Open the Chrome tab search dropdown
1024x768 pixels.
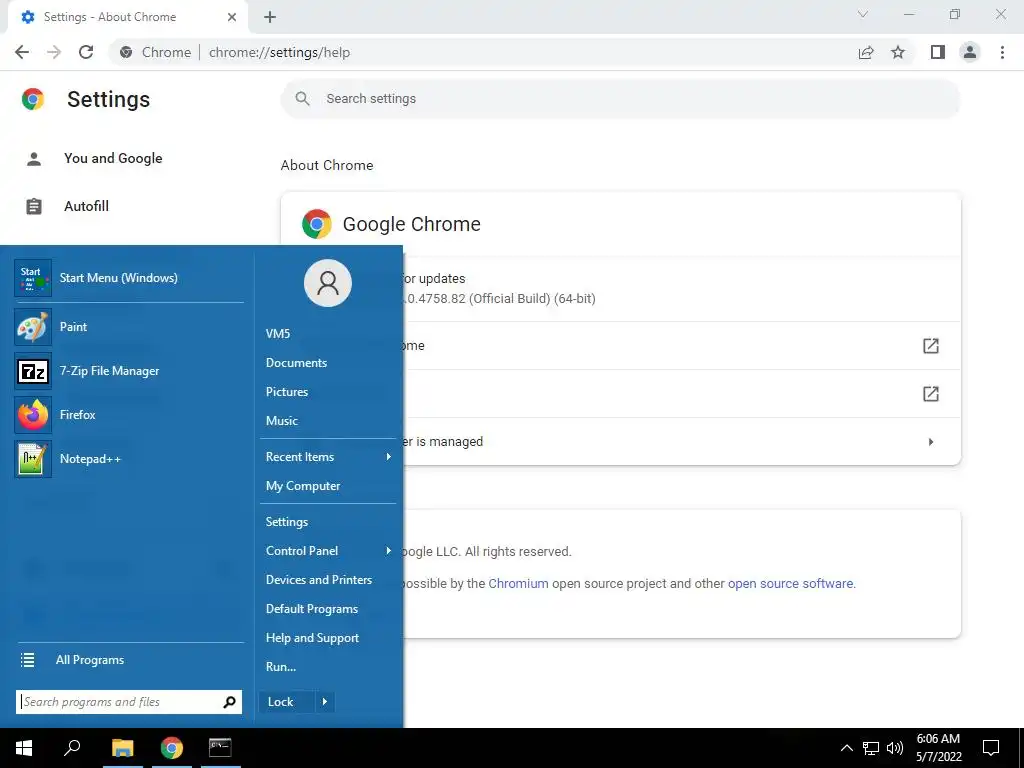[863, 14]
